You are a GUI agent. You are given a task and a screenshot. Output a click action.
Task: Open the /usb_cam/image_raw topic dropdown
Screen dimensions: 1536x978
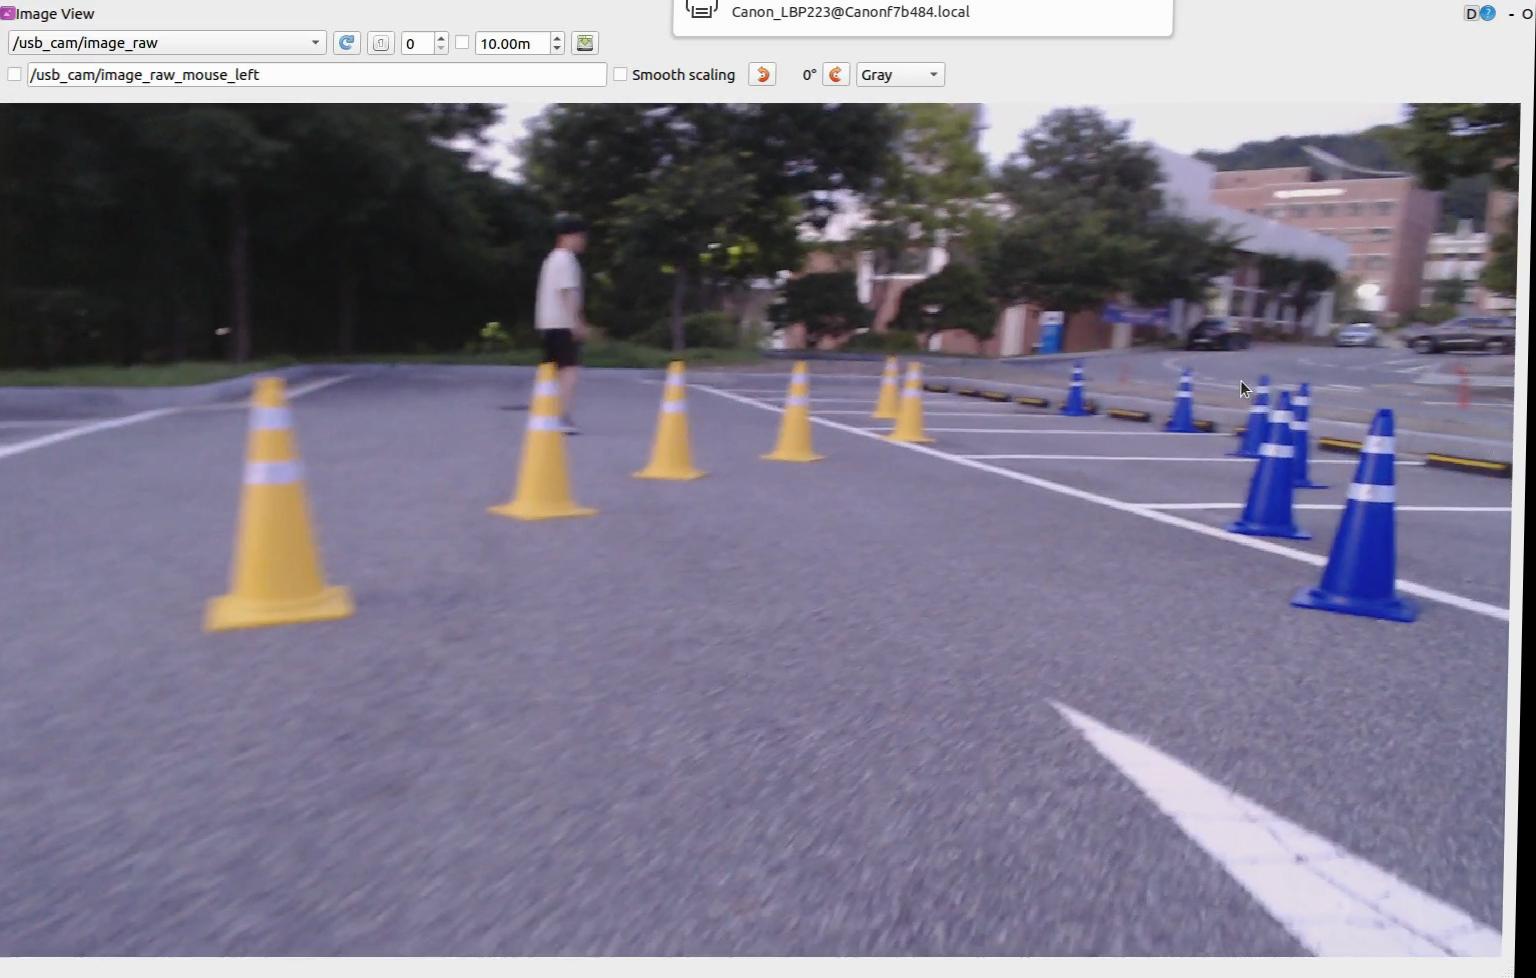(x=166, y=43)
